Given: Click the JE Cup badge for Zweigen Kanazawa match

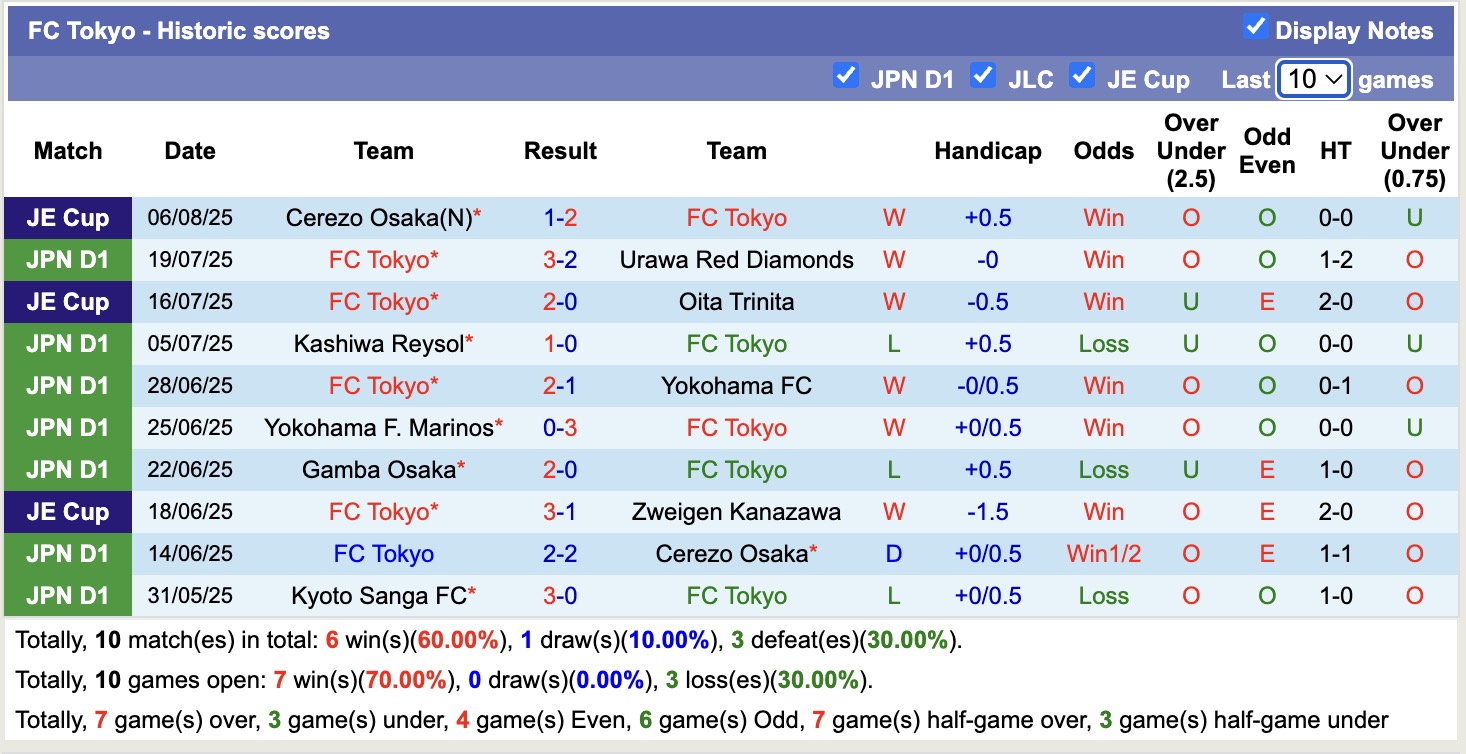Looking at the screenshot, I should click(x=67, y=511).
